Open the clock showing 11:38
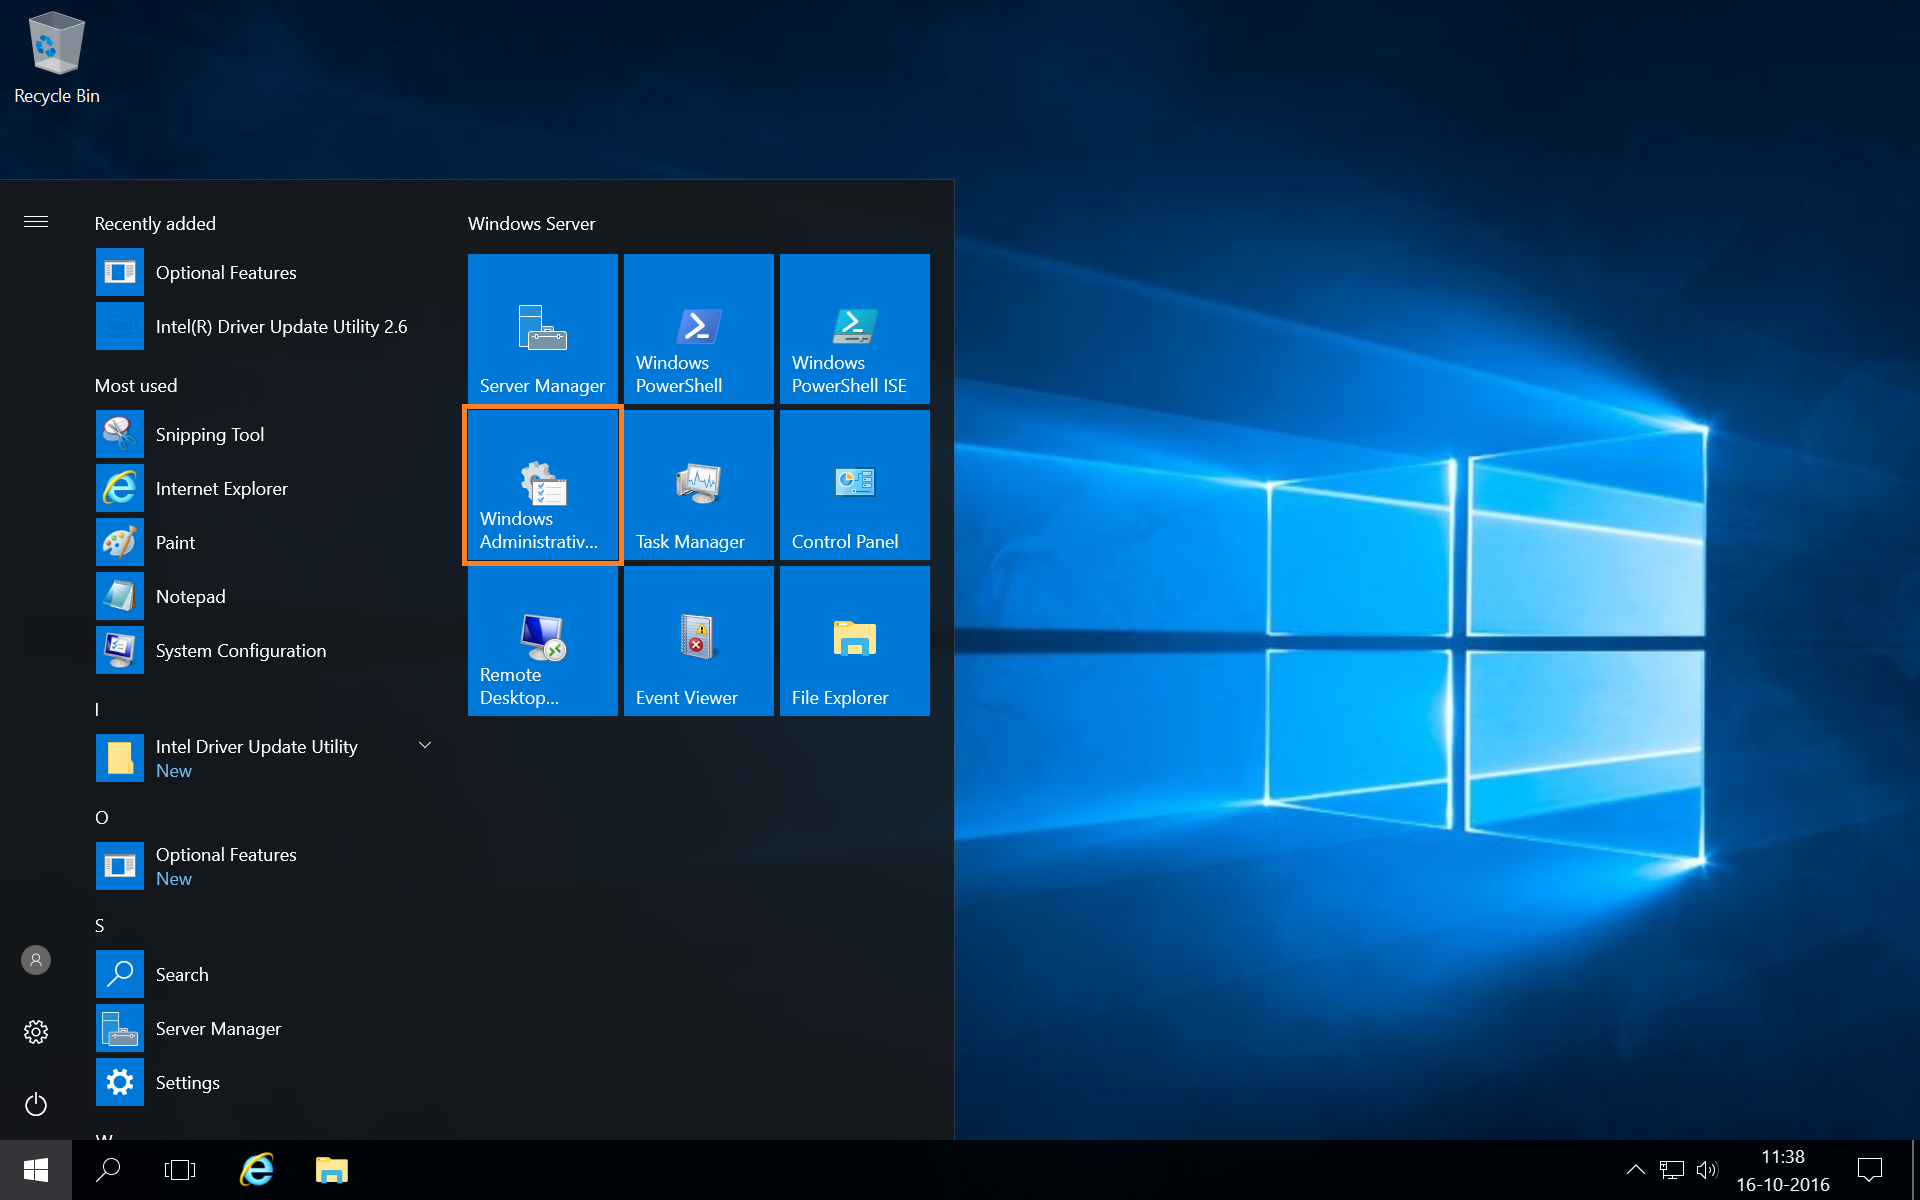 pos(1783,1170)
